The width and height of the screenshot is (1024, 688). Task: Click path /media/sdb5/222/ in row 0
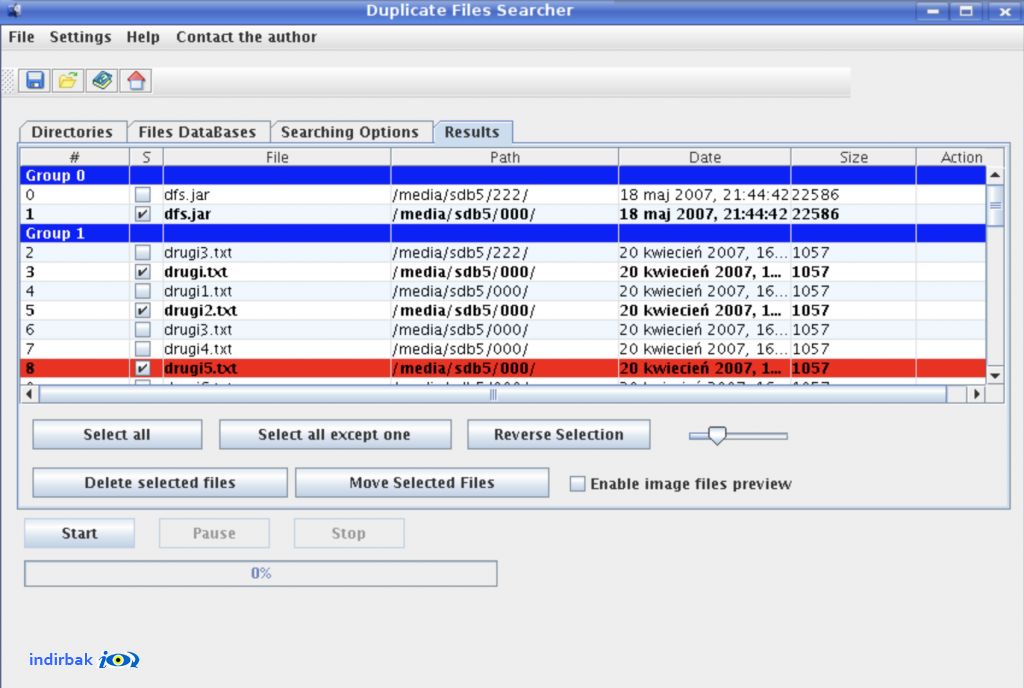point(460,195)
